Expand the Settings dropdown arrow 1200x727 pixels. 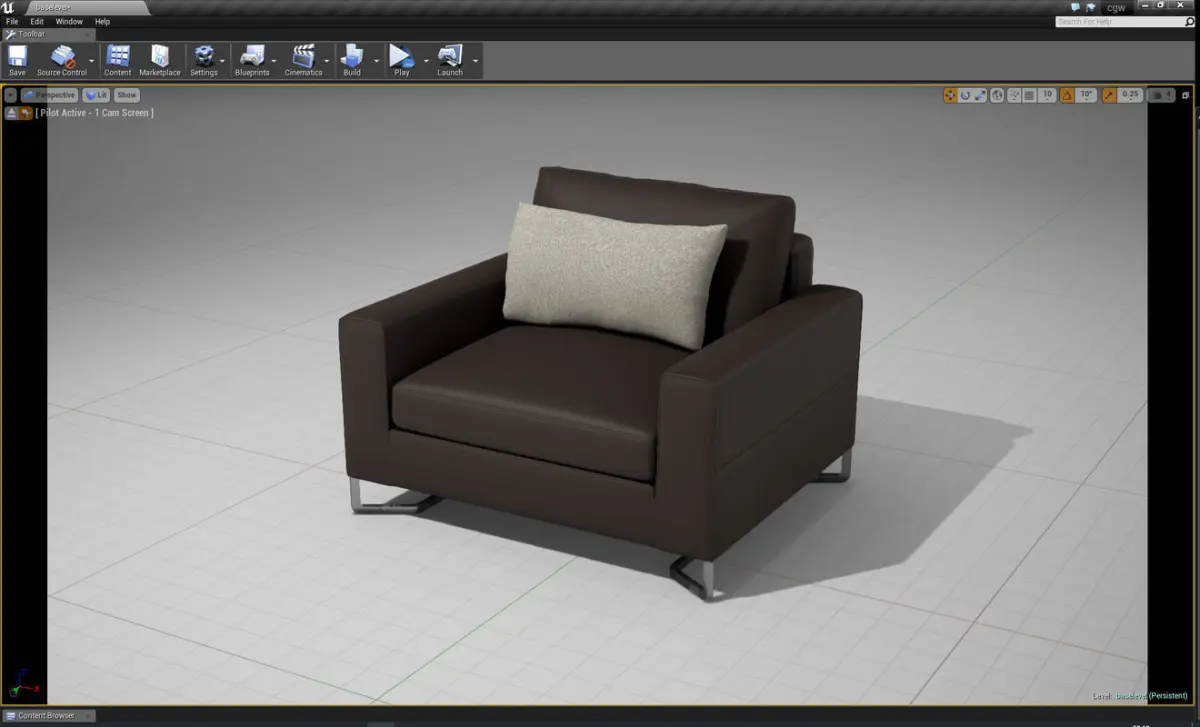point(224,60)
